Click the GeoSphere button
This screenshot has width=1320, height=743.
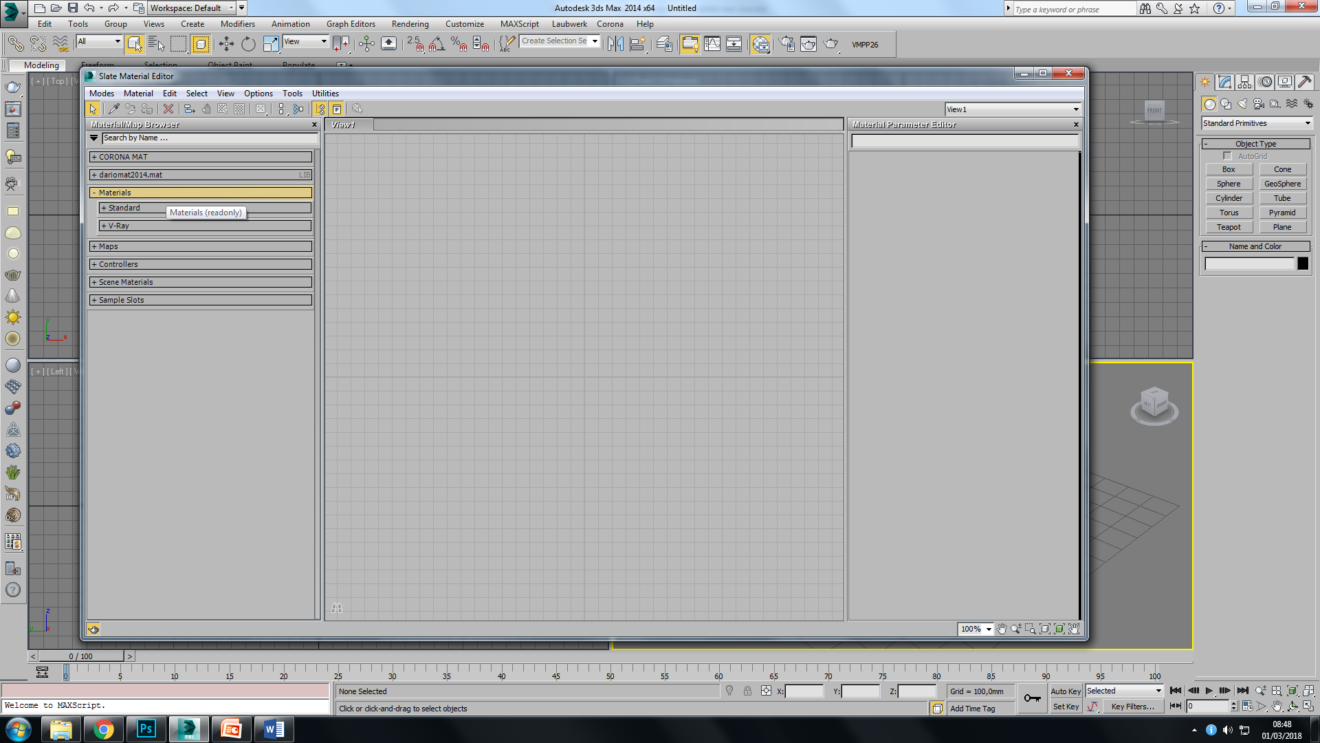click(1282, 184)
